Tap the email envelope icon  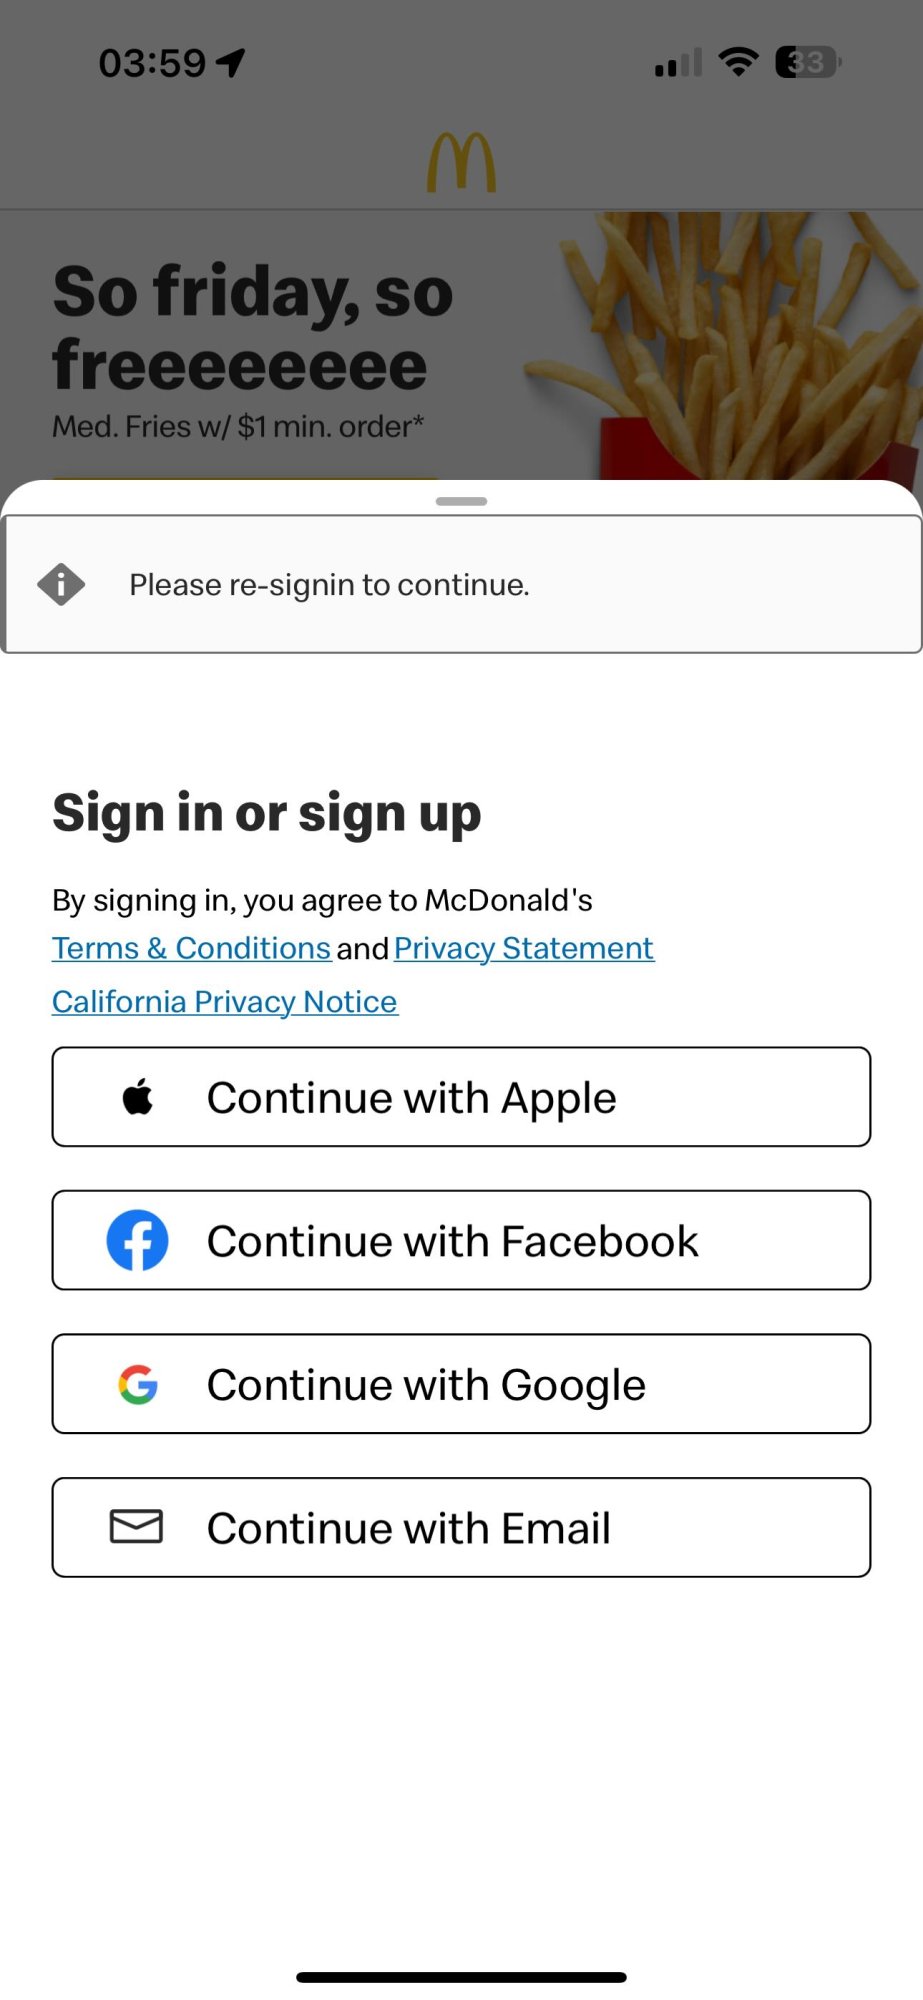[136, 1527]
